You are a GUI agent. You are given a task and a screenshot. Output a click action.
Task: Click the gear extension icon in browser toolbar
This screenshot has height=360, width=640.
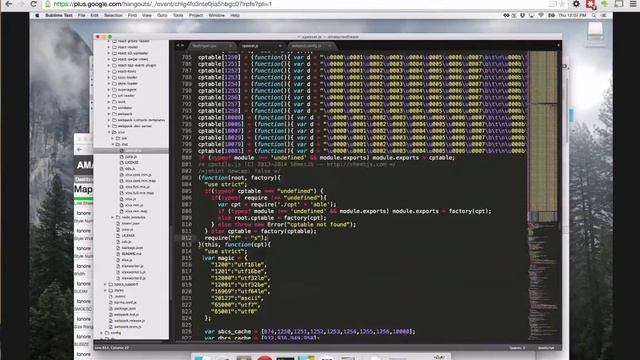coord(576,4)
